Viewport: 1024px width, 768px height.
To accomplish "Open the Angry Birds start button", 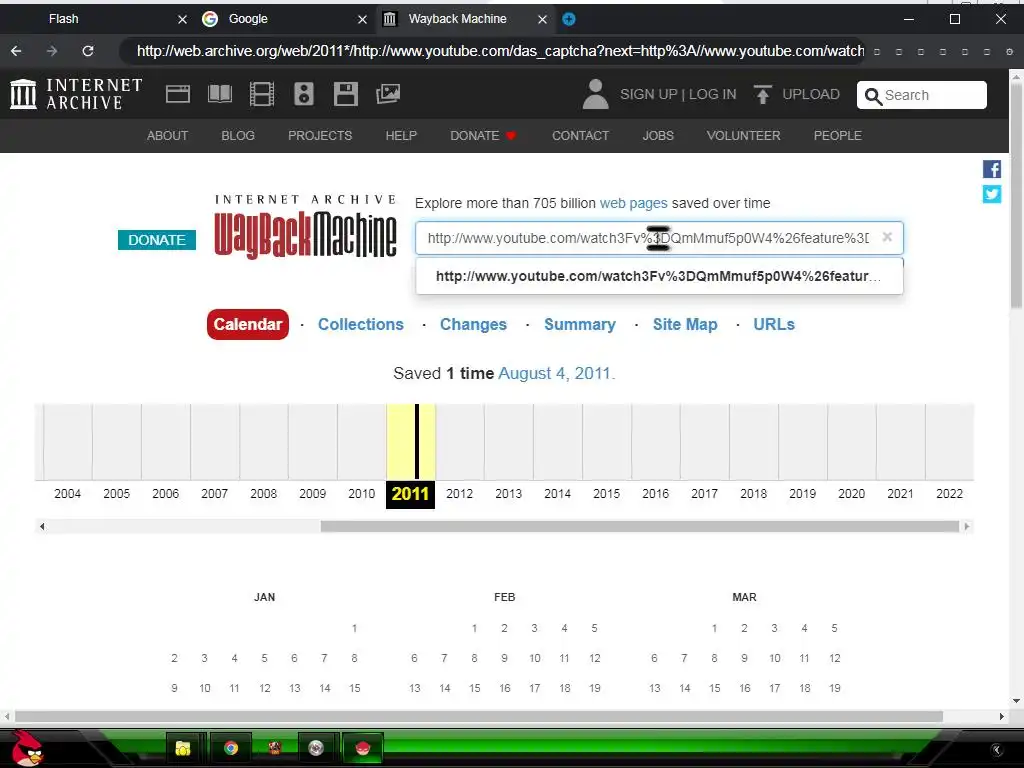I will tap(27, 748).
